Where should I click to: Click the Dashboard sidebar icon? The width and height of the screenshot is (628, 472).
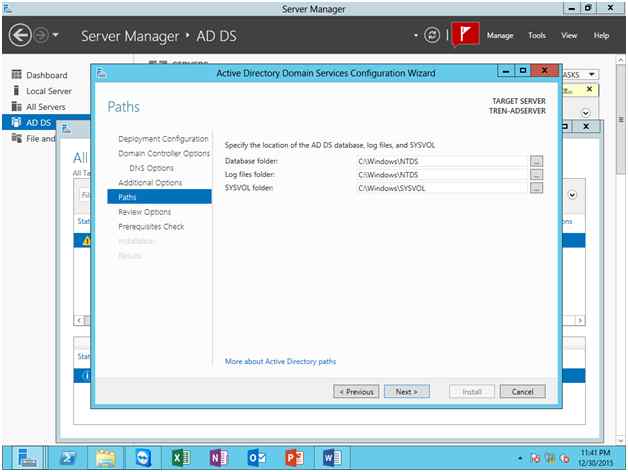(16, 75)
